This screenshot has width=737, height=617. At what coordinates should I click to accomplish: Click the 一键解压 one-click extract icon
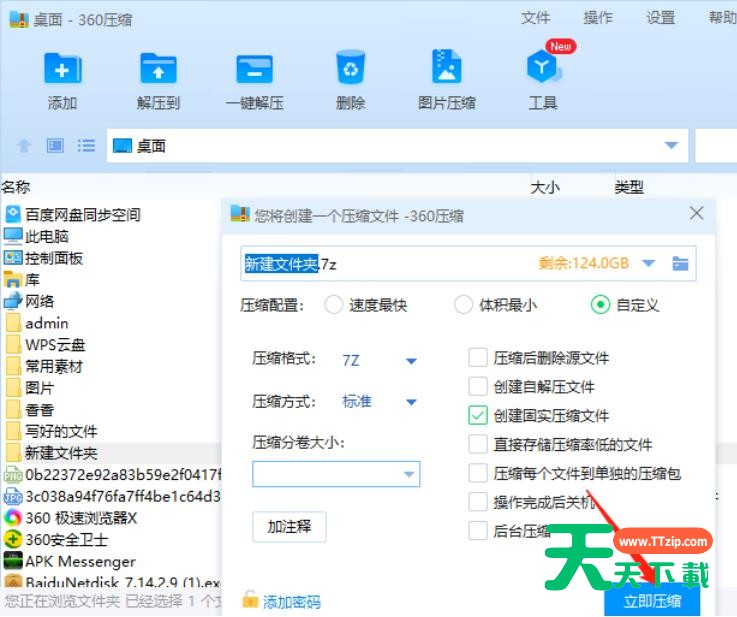(x=254, y=69)
